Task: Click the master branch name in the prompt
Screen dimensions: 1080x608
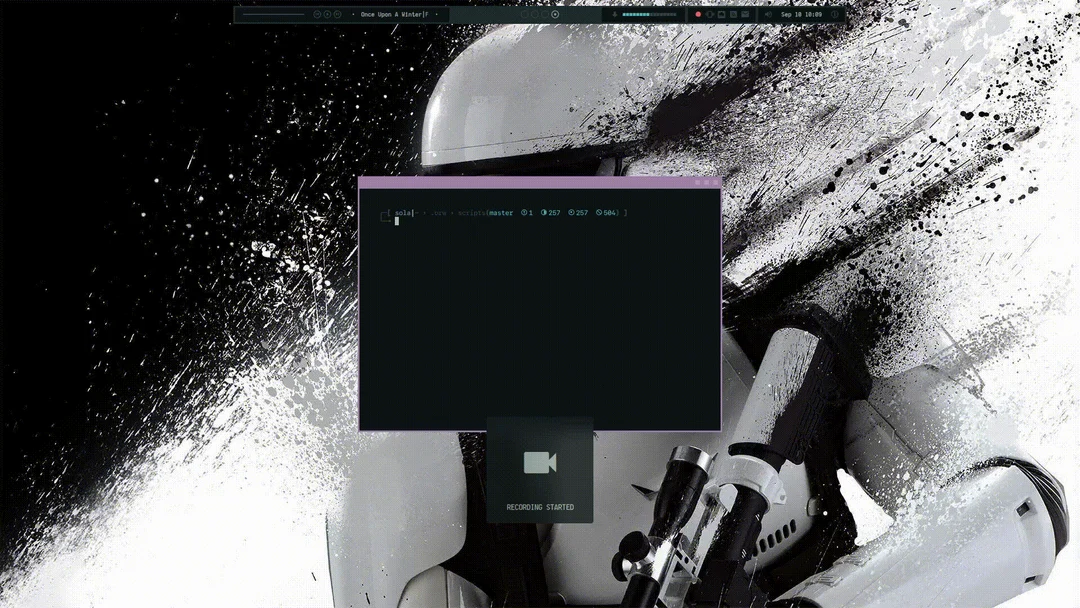Action: pos(500,212)
